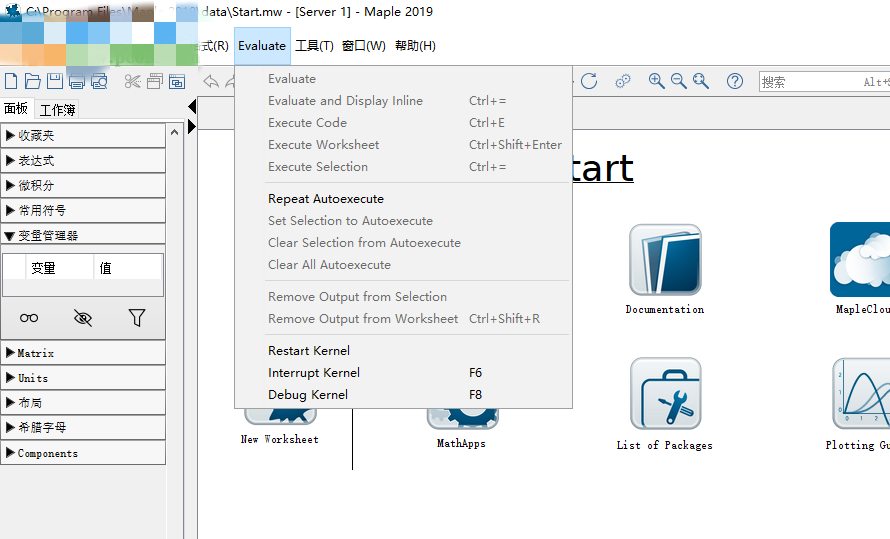Viewport: 890px width, 539px height.
Task: Click the List of Packages label
Action: tap(665, 445)
